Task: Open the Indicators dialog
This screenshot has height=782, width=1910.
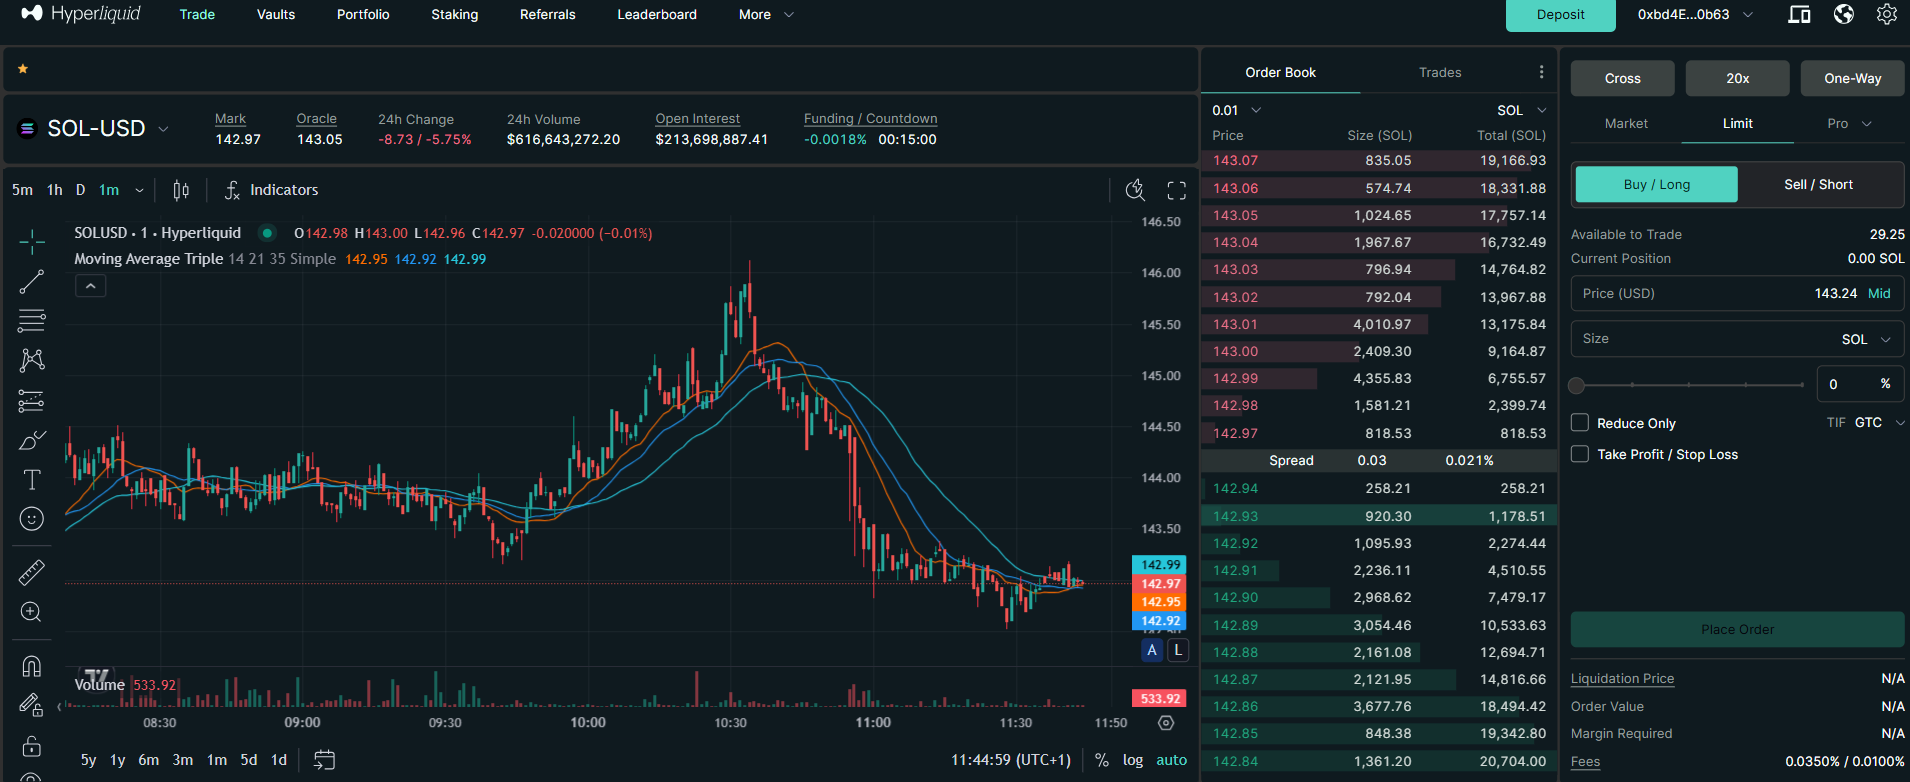Action: pyautogui.click(x=271, y=190)
